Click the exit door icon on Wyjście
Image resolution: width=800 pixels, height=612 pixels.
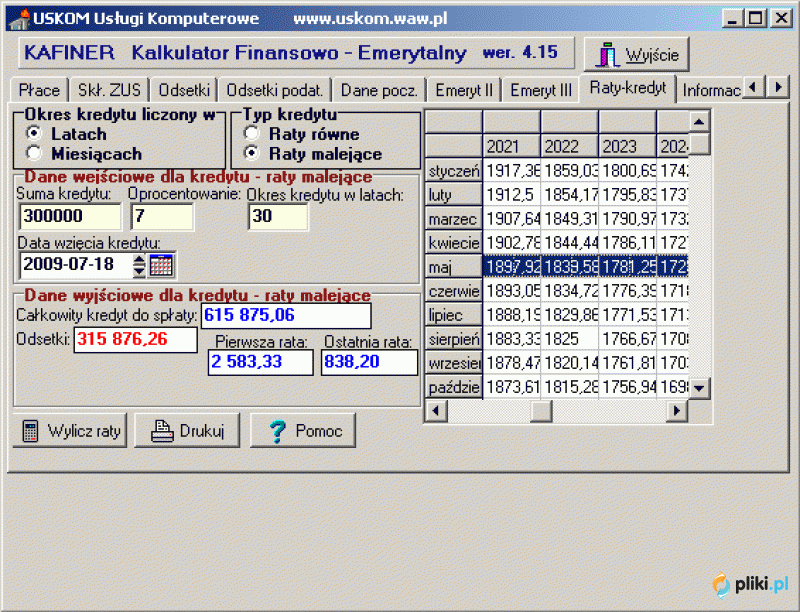pos(608,55)
